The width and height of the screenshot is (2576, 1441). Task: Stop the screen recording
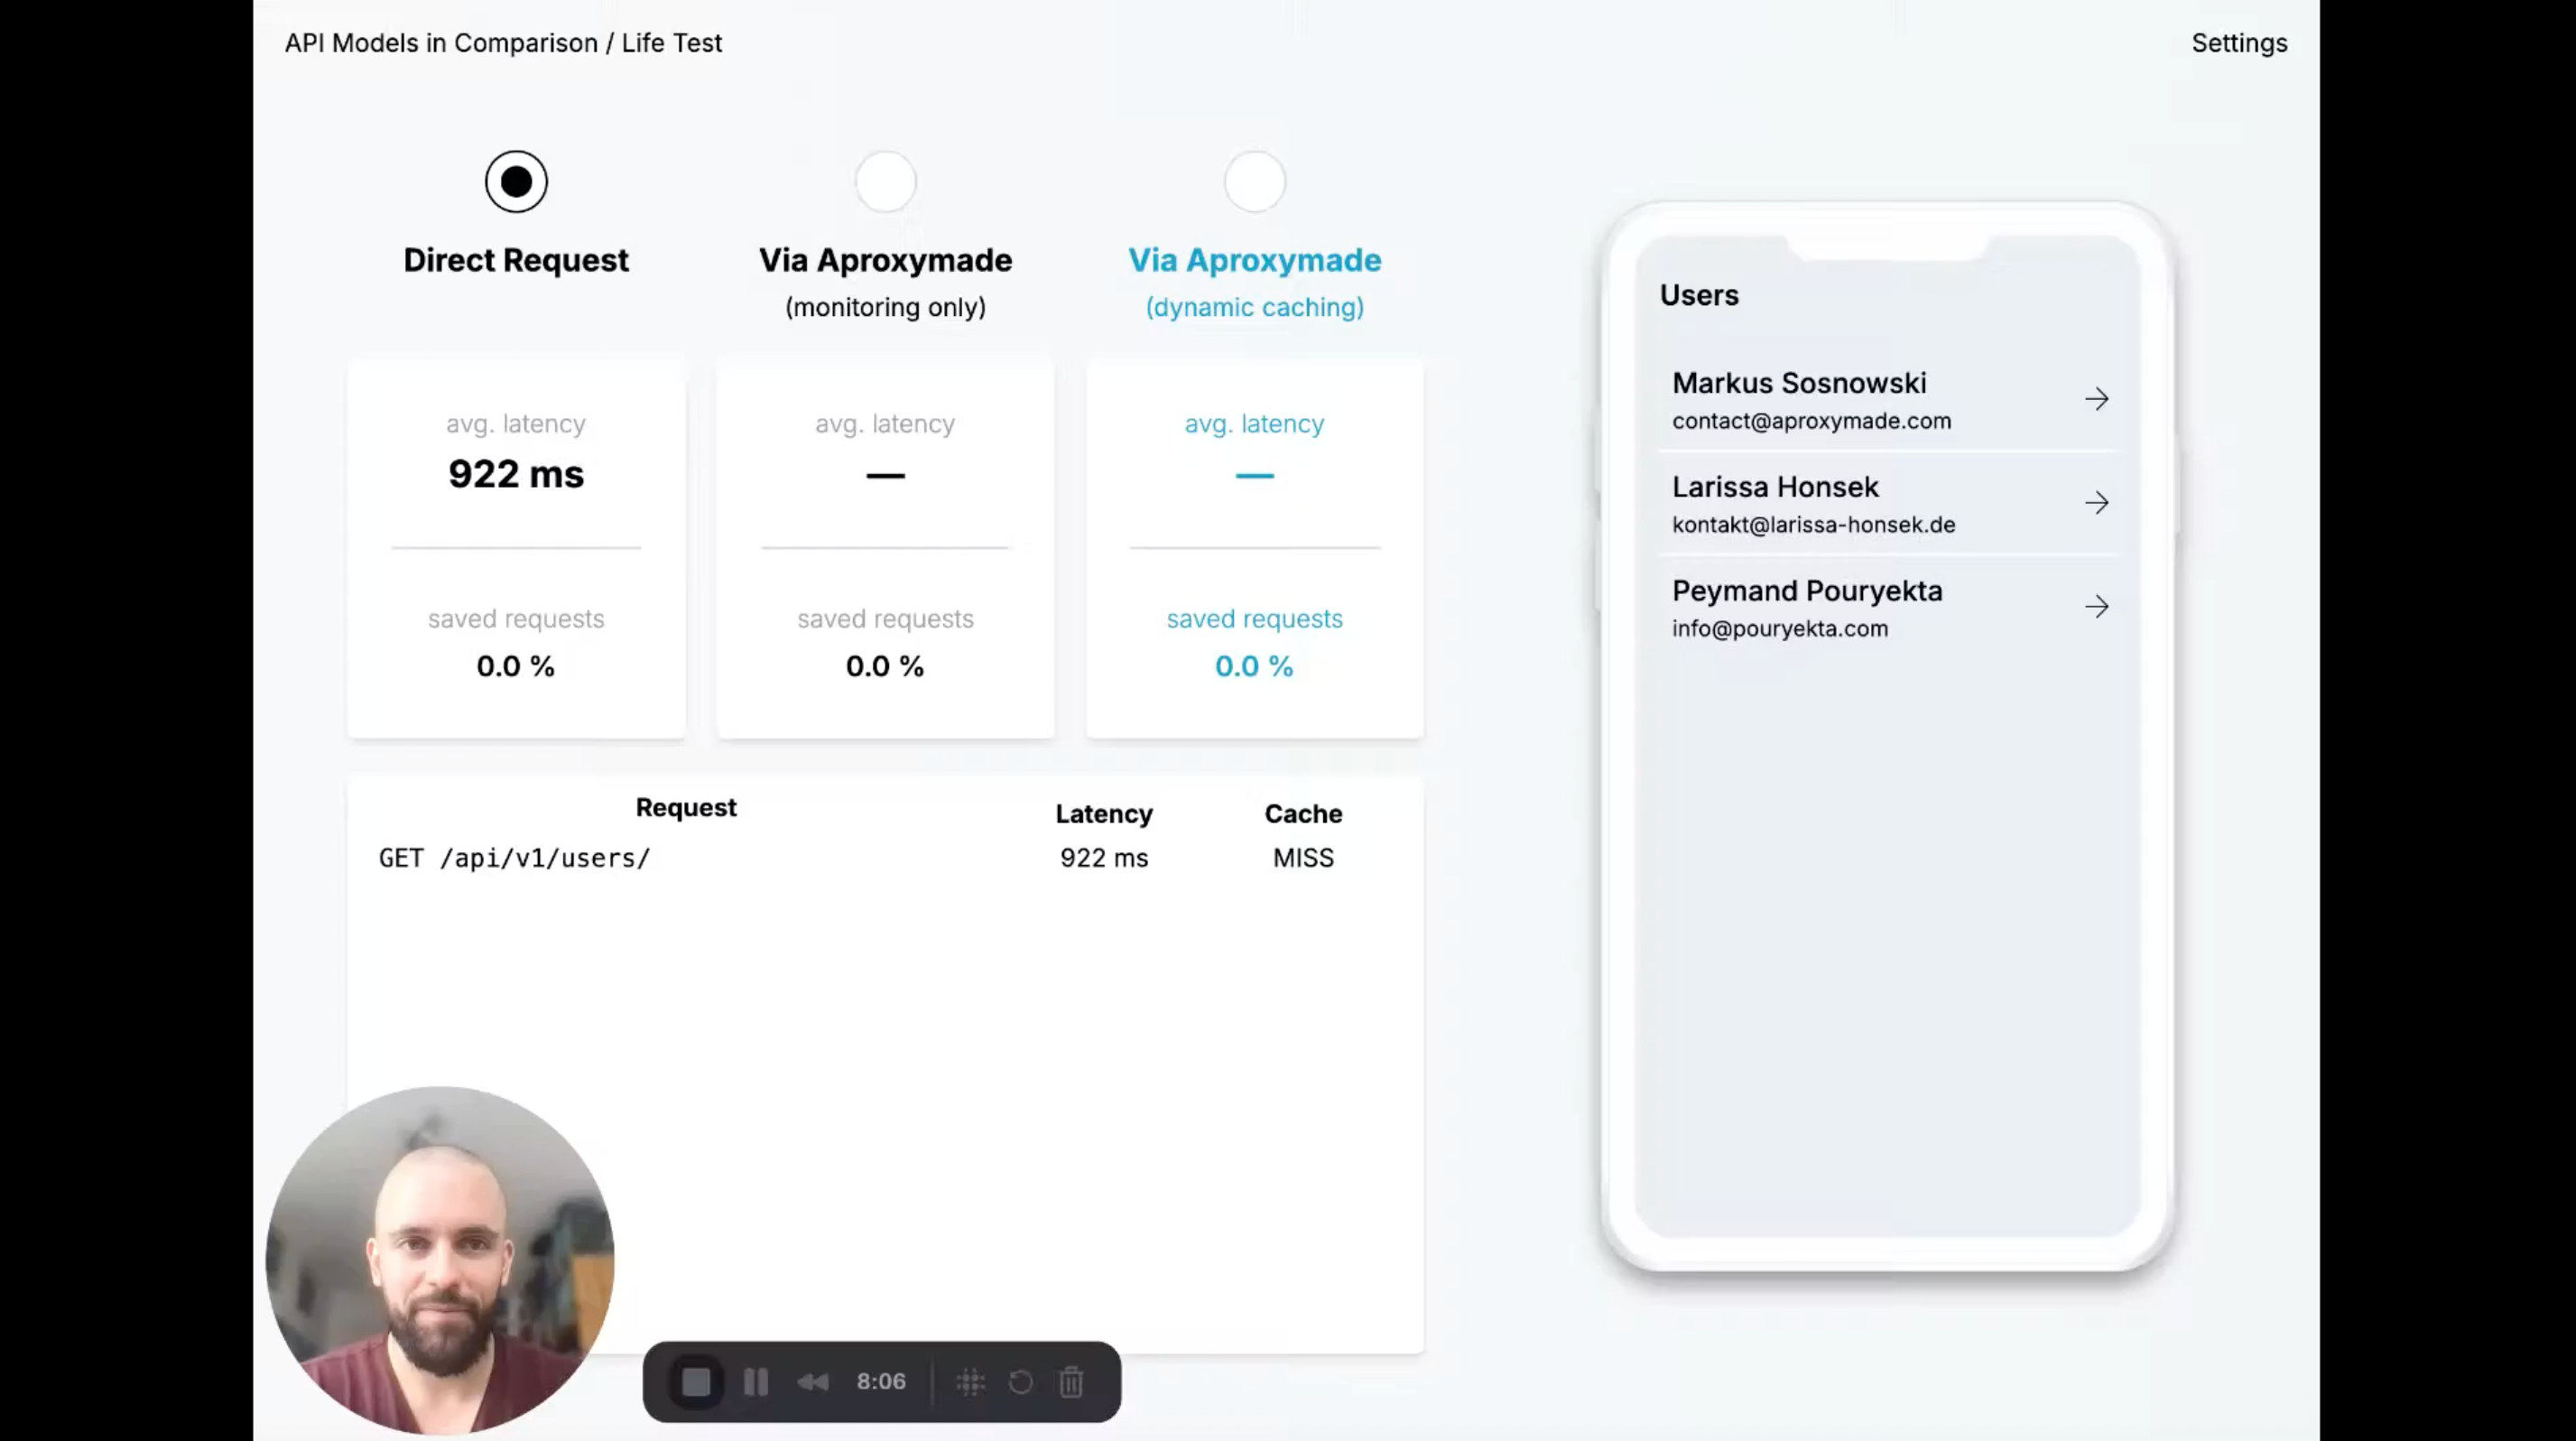tap(696, 1382)
